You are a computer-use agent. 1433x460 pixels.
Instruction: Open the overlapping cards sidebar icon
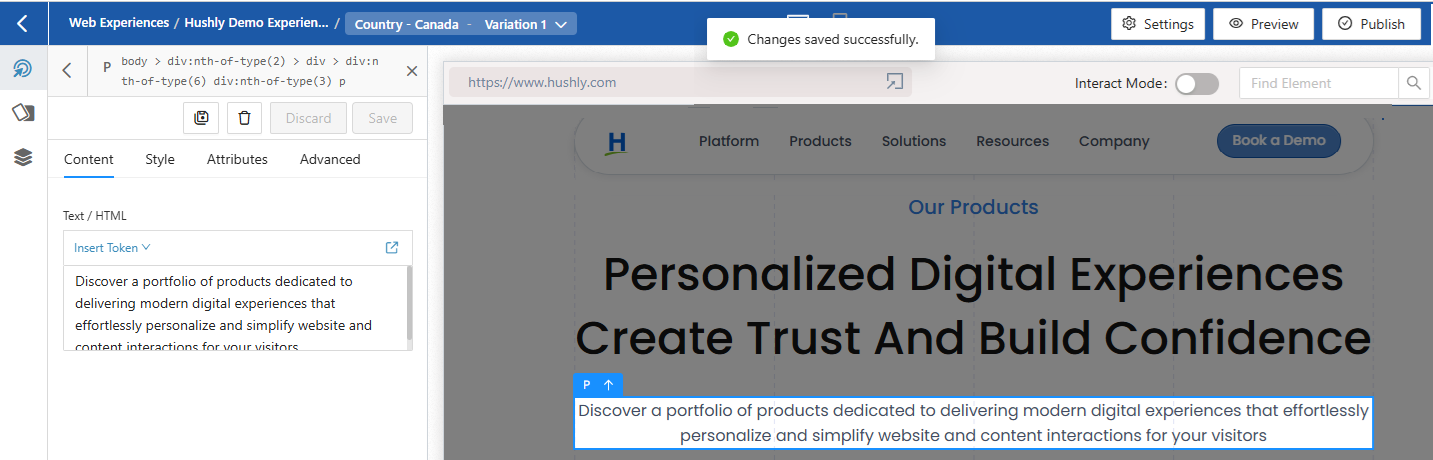pyautogui.click(x=23, y=113)
